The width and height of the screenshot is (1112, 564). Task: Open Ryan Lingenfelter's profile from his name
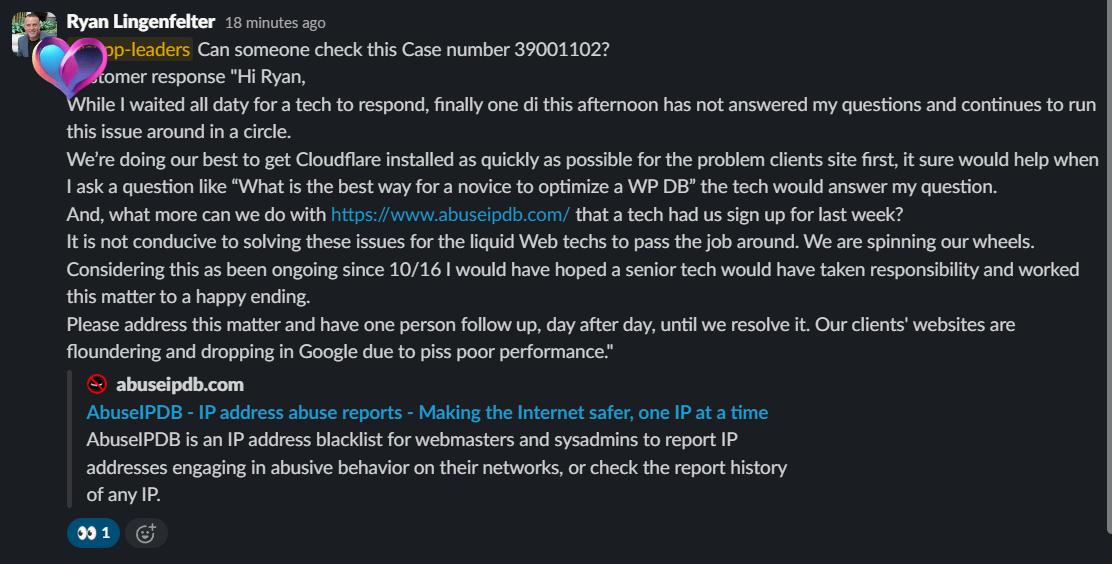140,22
